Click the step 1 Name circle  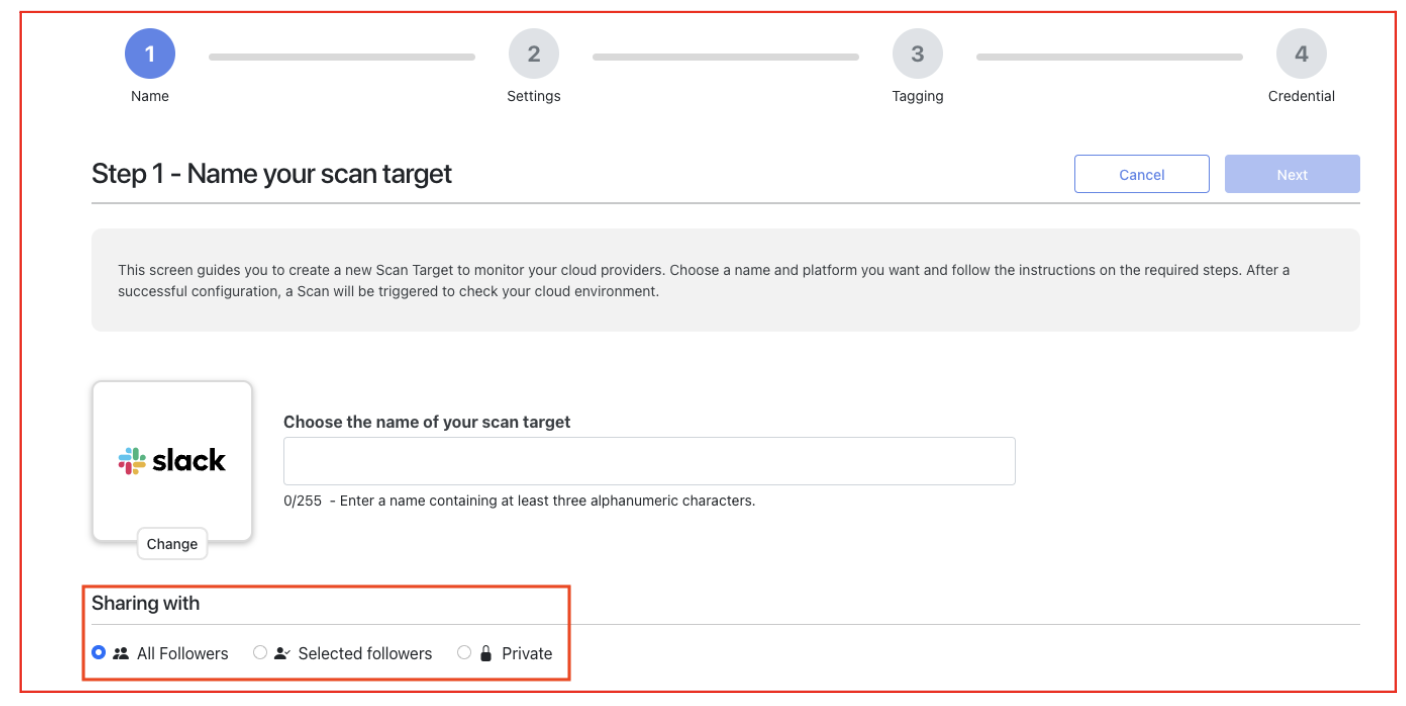[x=150, y=54]
